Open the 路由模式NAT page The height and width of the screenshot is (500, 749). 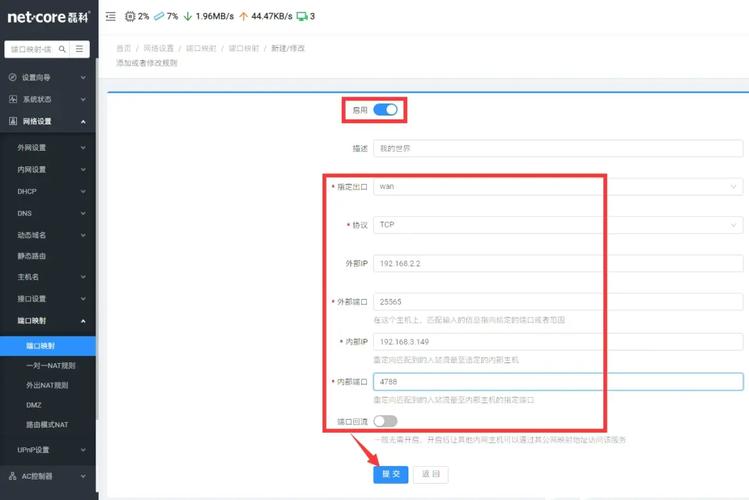48,425
